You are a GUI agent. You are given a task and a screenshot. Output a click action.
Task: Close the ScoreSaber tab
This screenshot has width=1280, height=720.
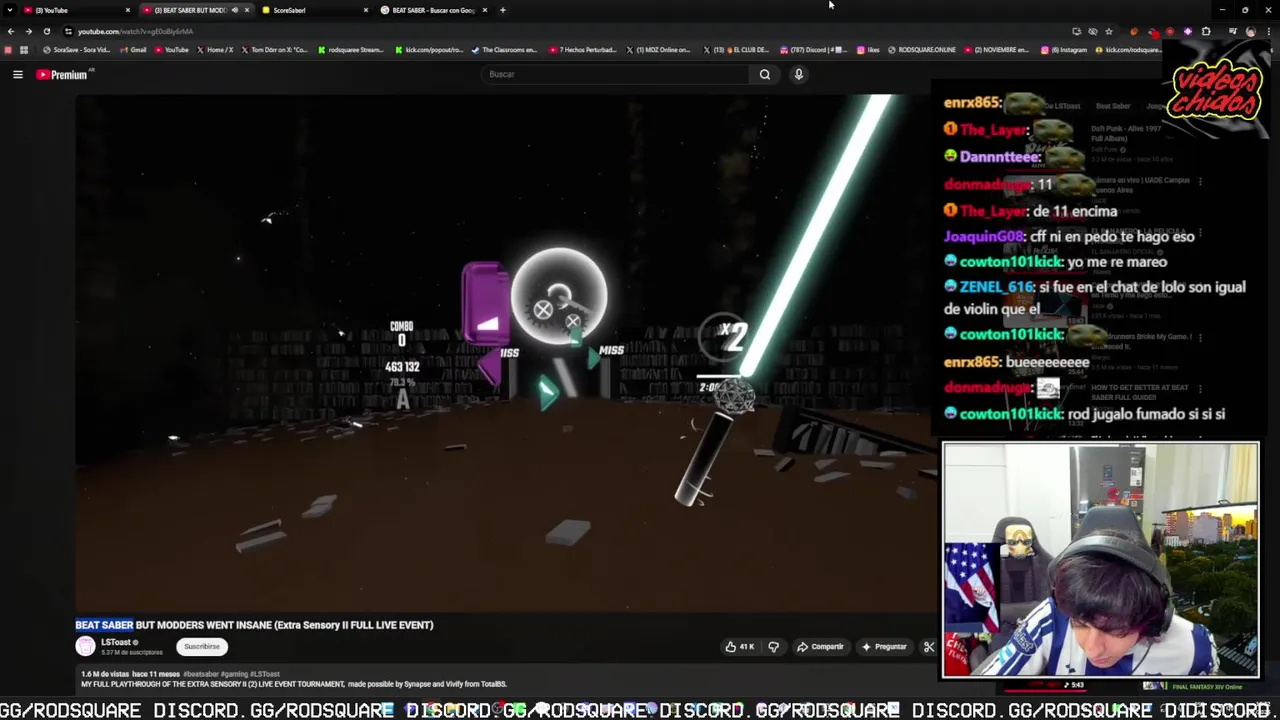click(x=365, y=10)
